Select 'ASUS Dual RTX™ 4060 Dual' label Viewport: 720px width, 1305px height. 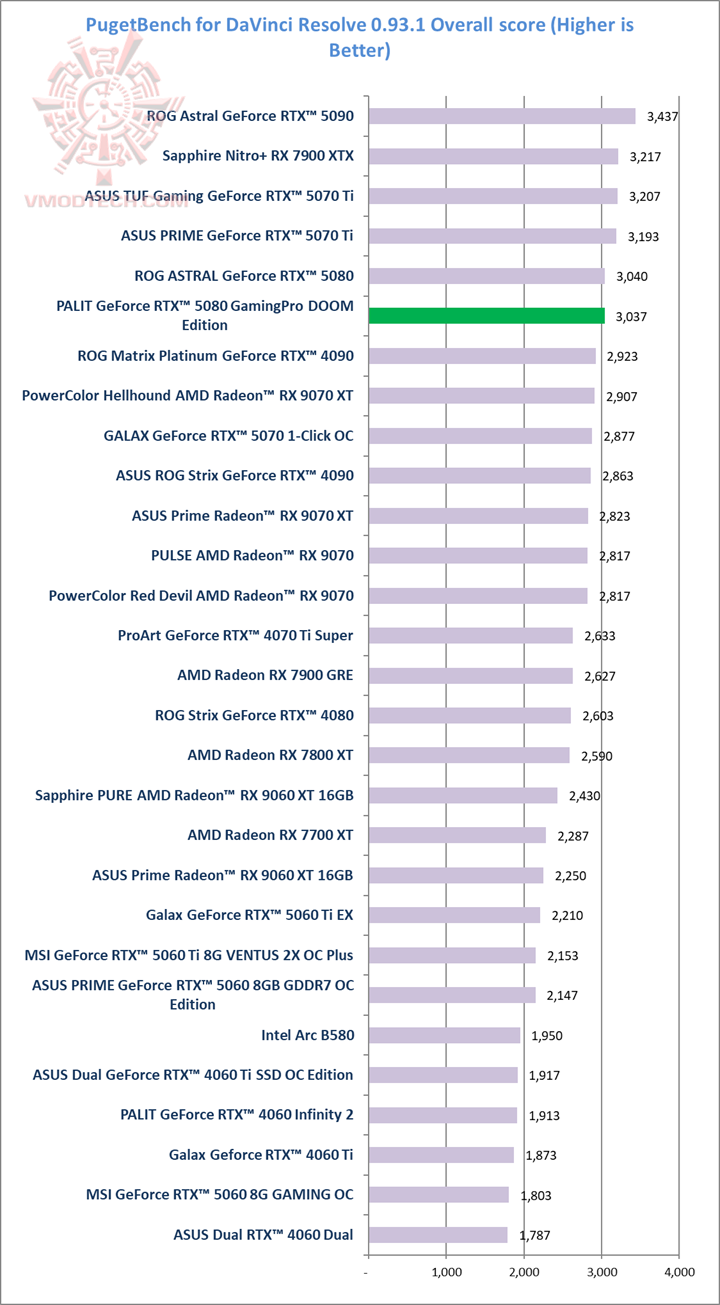tap(263, 1235)
